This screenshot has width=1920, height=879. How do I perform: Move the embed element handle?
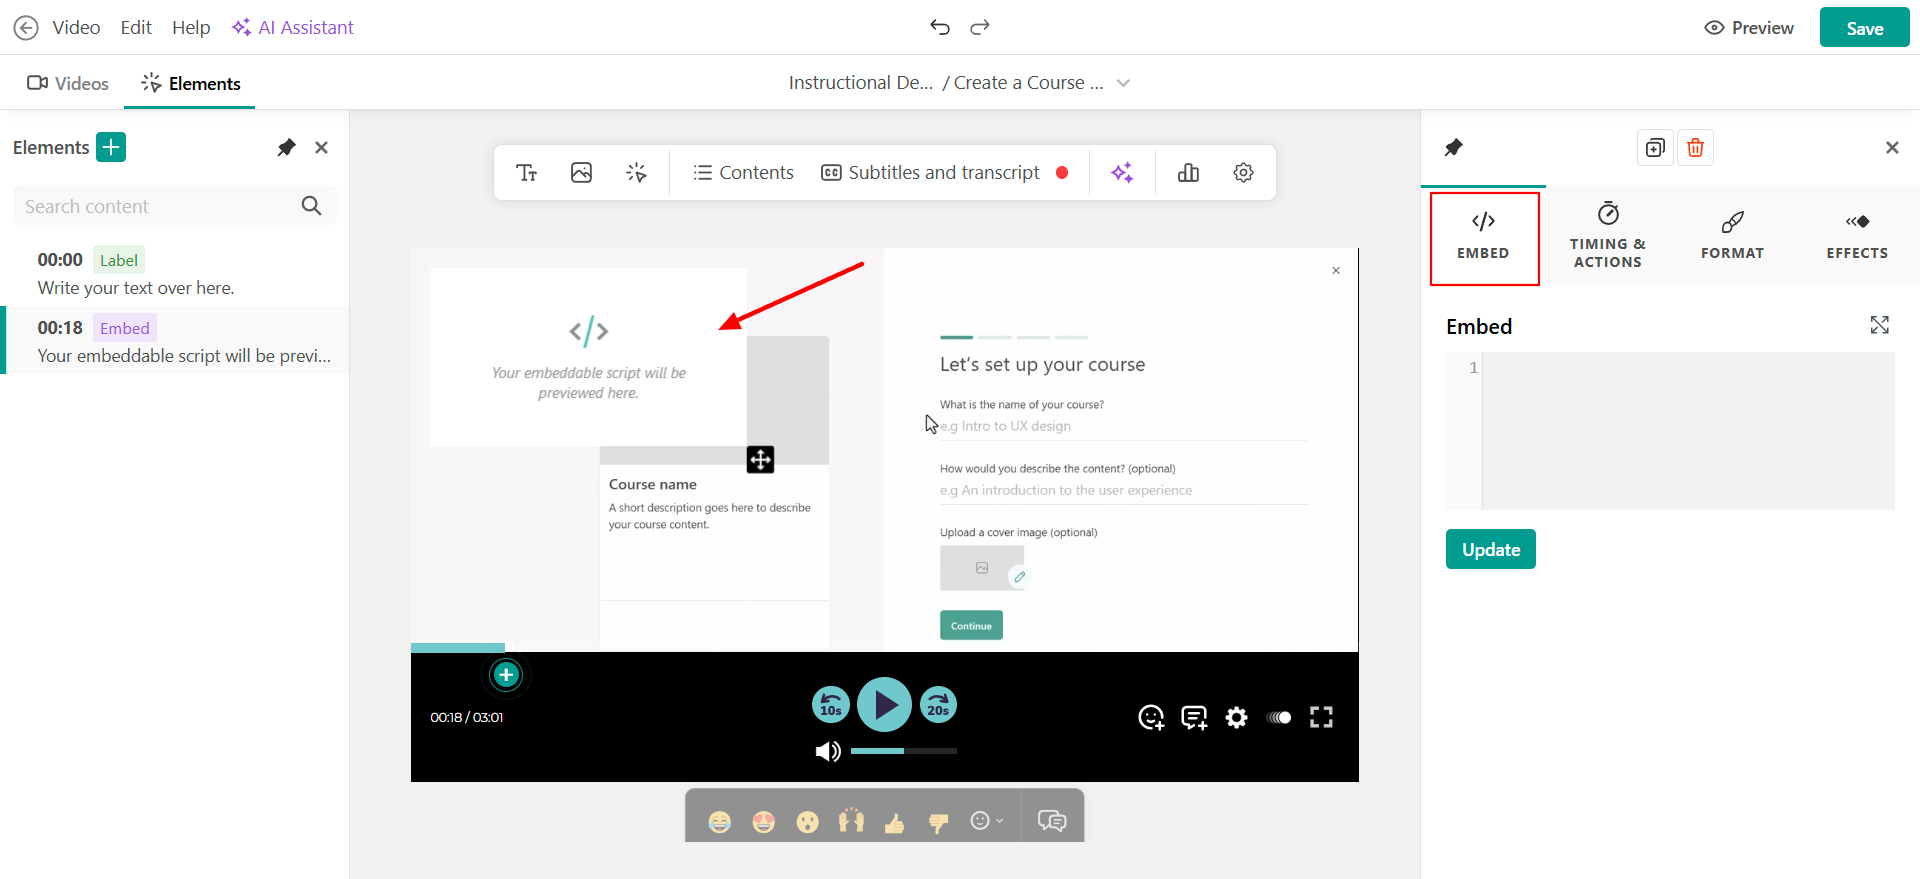tap(760, 459)
